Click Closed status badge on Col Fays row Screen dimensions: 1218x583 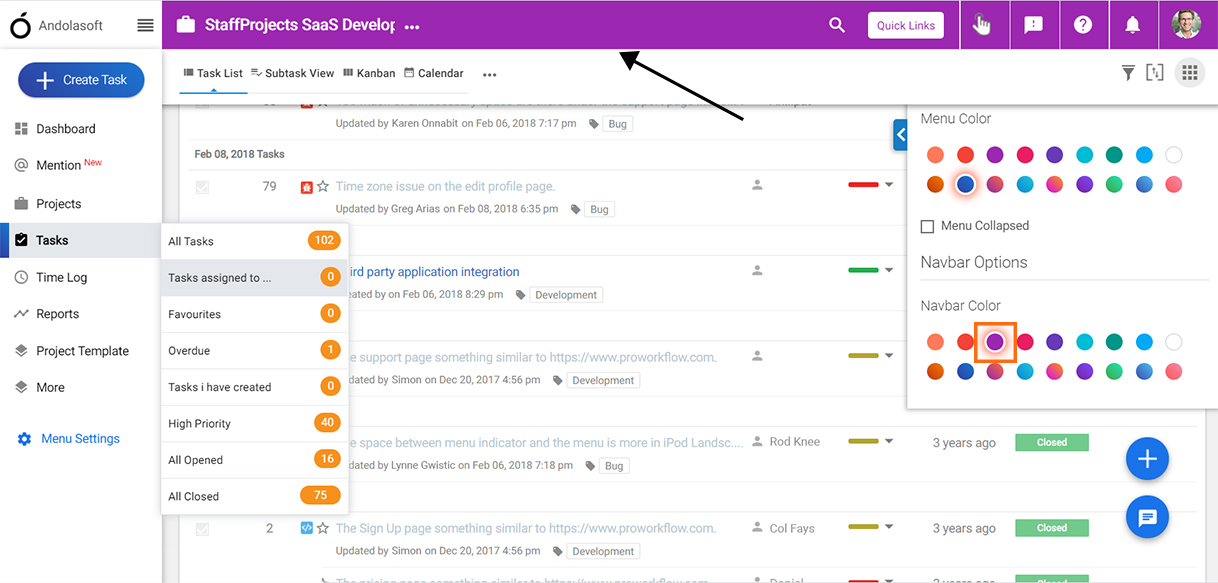(x=1052, y=528)
